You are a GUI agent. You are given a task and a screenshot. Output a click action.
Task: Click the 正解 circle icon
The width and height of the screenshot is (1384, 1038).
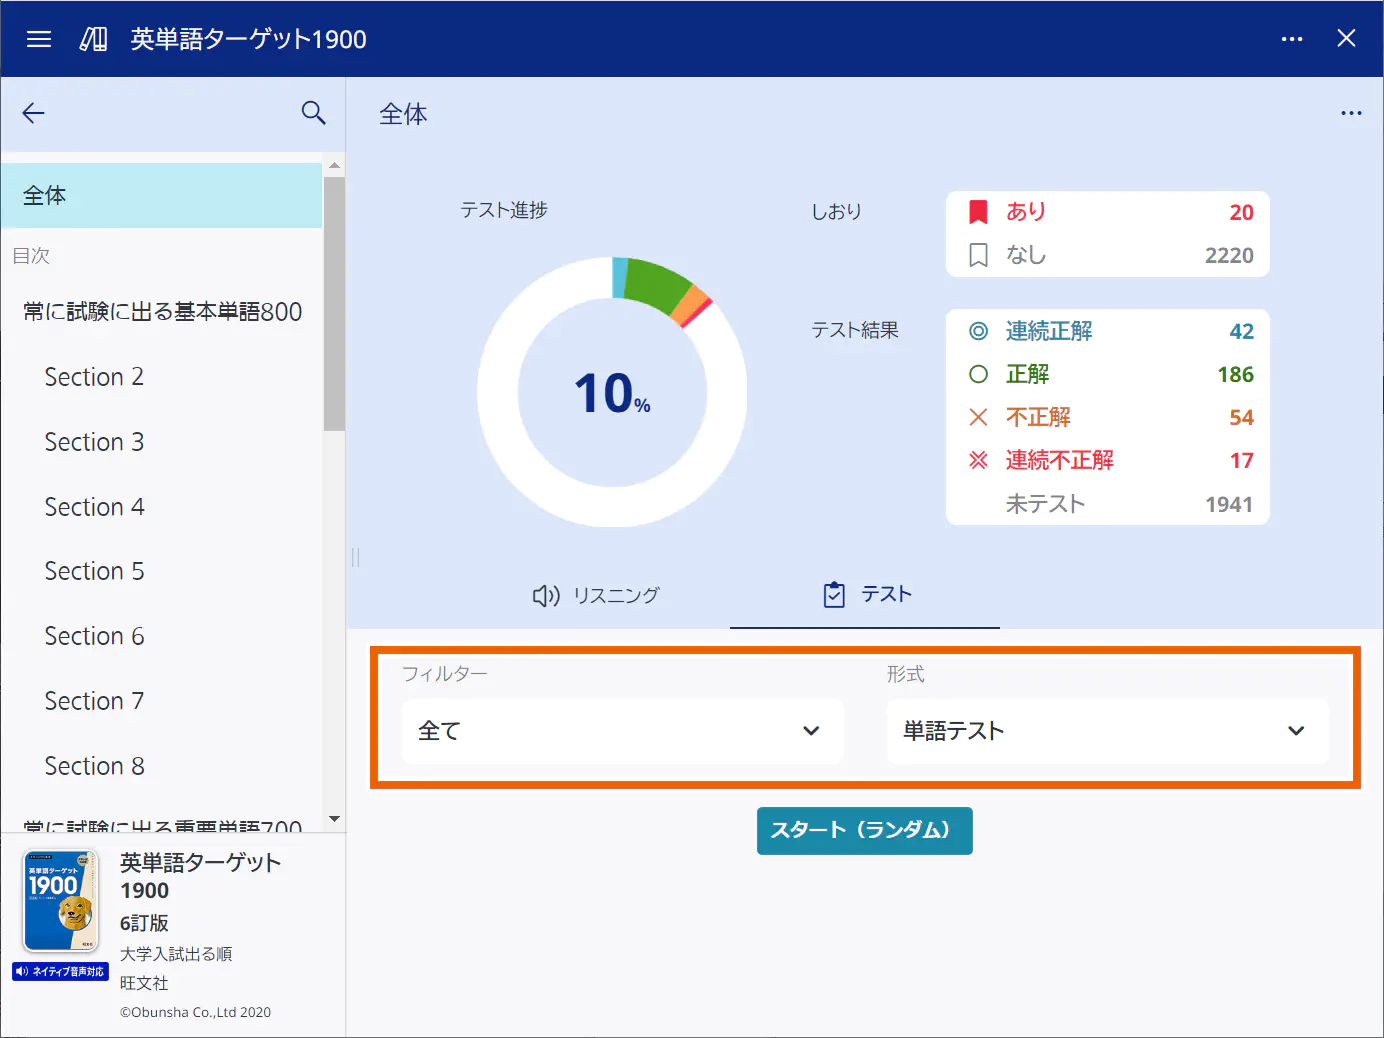click(979, 374)
